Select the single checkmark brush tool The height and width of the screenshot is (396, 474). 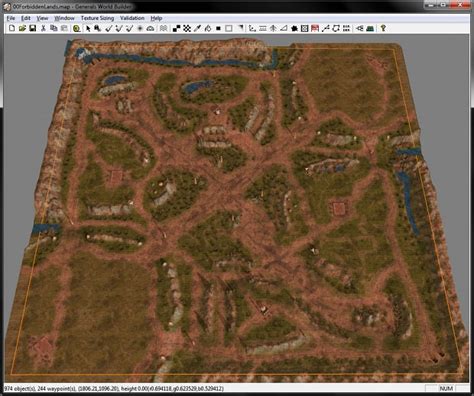coord(108,29)
